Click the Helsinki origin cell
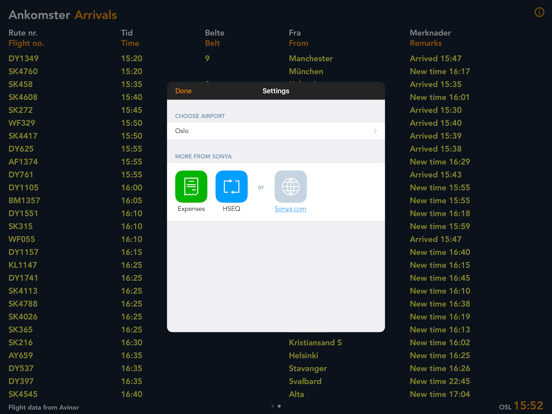Viewport: 552px width, 414px height. click(x=303, y=356)
